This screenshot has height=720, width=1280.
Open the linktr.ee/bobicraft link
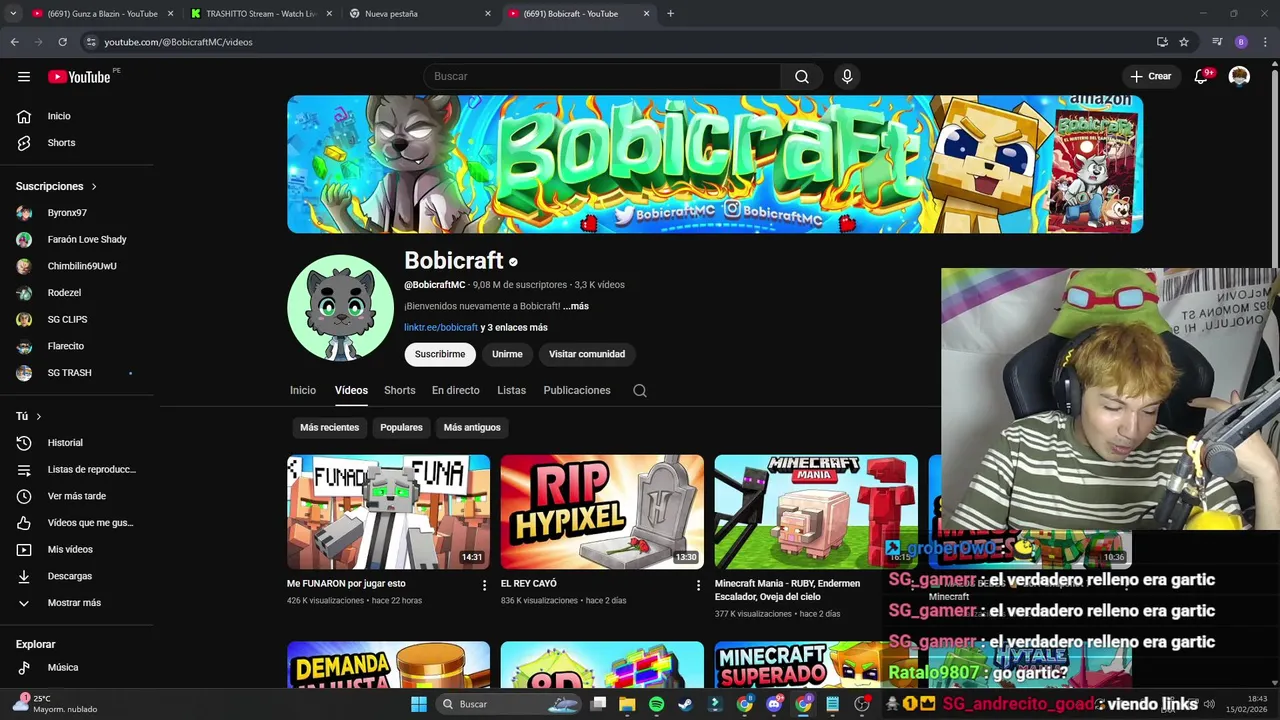click(441, 328)
